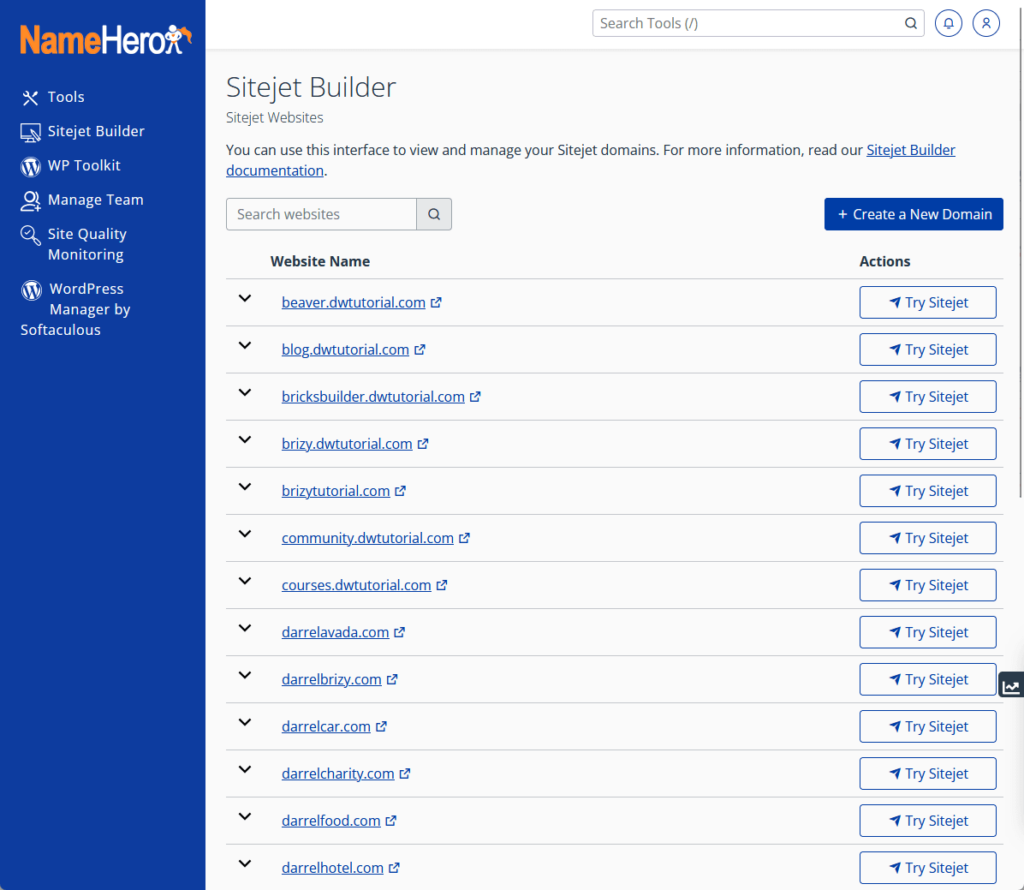Open the darrelbrizy.com link
This screenshot has height=890, width=1024.
coord(332,679)
